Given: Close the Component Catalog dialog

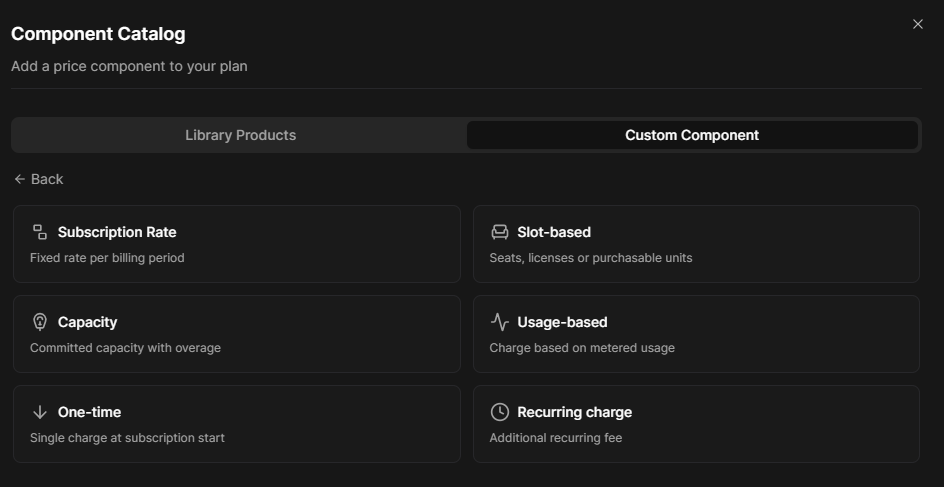Looking at the screenshot, I should coord(918,24).
